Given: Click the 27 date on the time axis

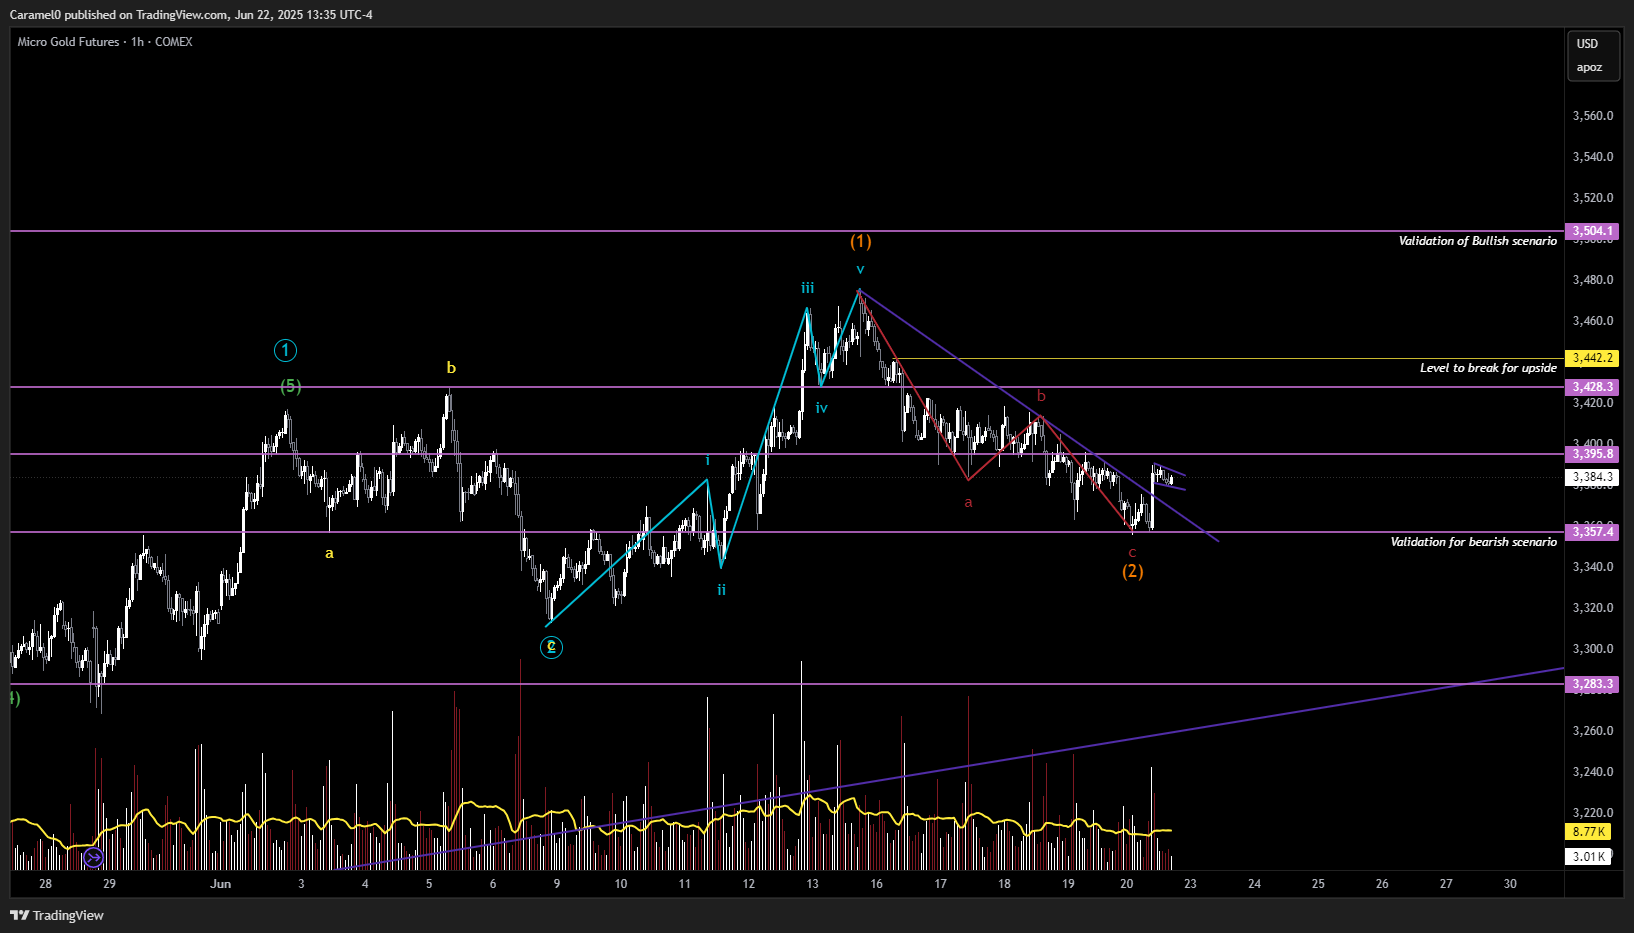Looking at the screenshot, I should point(1446,884).
